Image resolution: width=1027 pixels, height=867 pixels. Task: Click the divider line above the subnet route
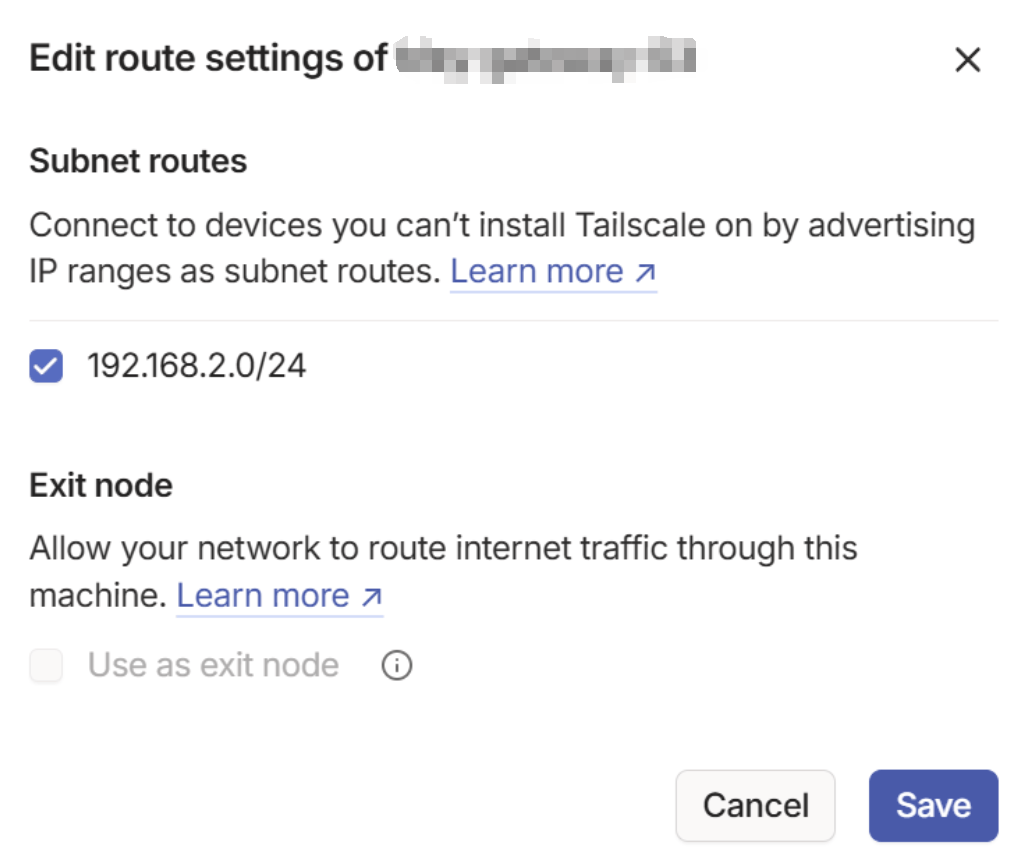point(513,321)
